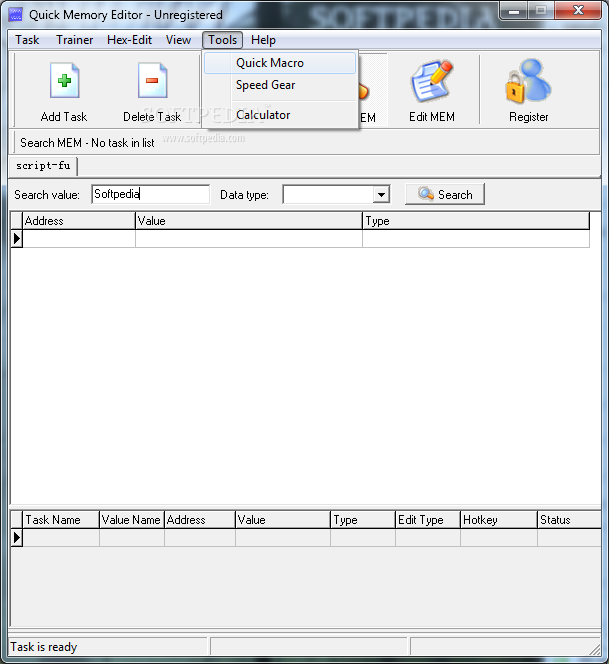This screenshot has height=664, width=609.
Task: Click the Edit Type column header
Action: pyautogui.click(x=428, y=520)
